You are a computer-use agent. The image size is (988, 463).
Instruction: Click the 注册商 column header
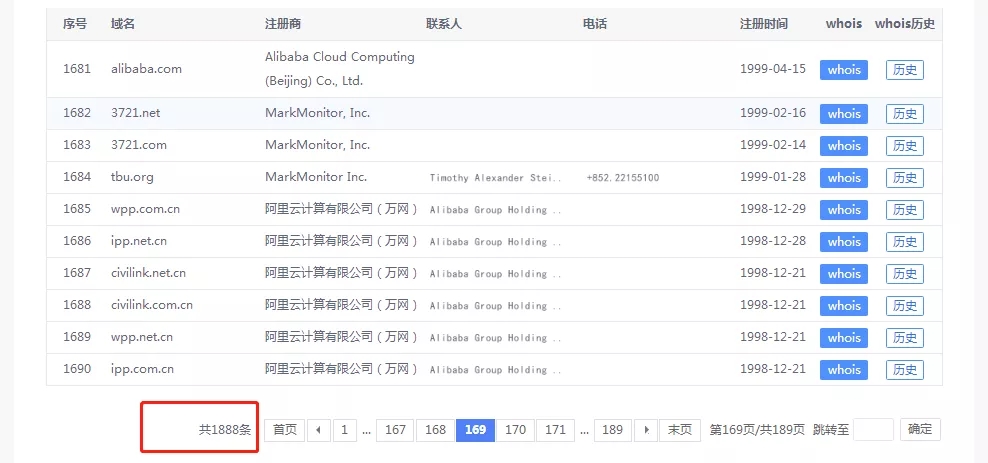tap(283, 24)
